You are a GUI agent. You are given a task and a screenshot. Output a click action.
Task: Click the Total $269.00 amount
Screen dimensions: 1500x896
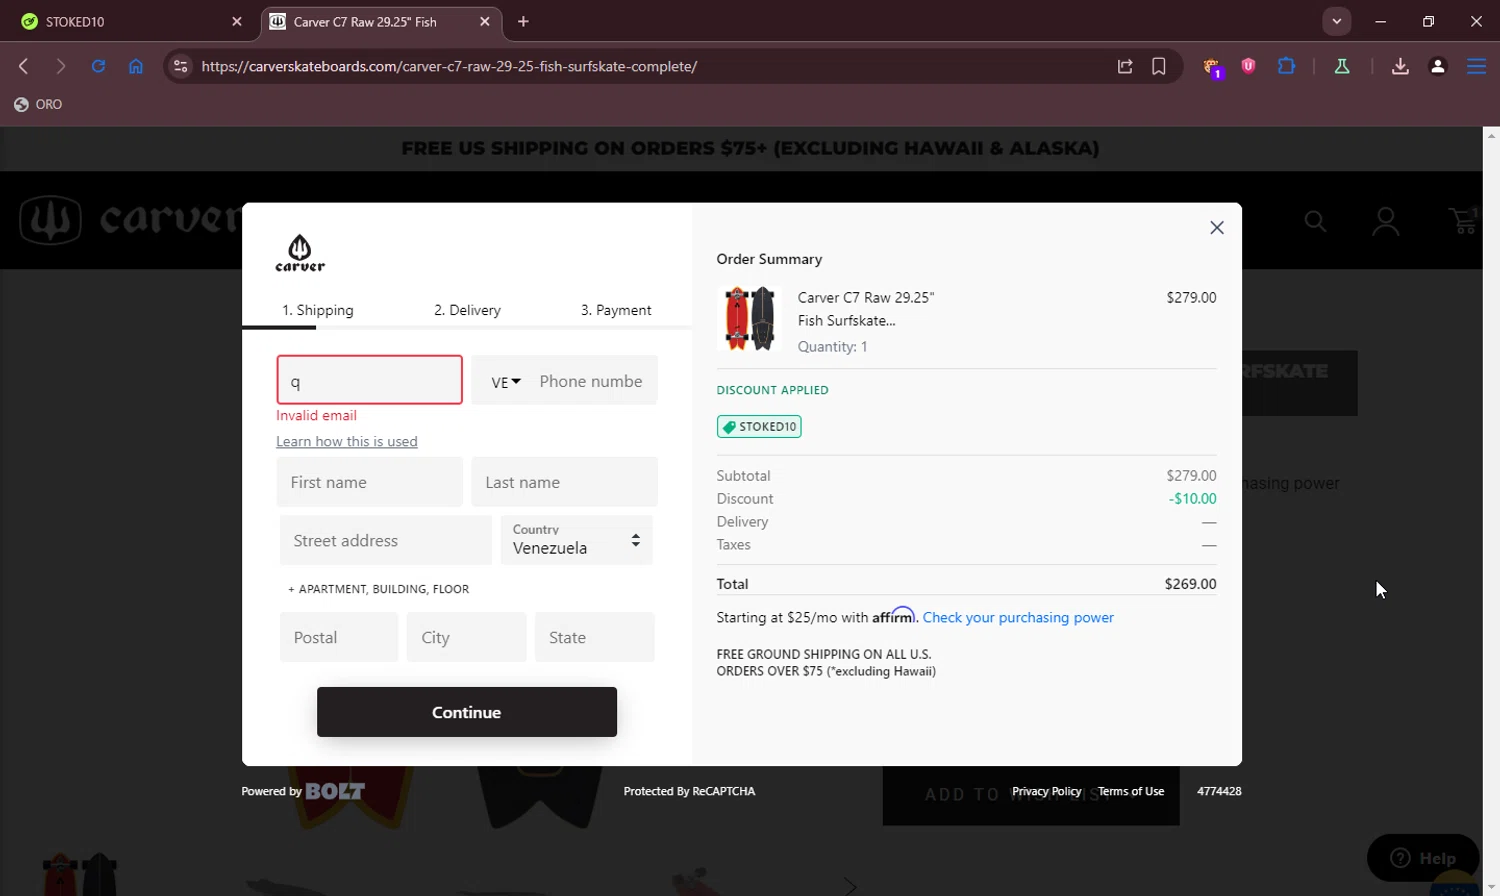[1190, 584]
